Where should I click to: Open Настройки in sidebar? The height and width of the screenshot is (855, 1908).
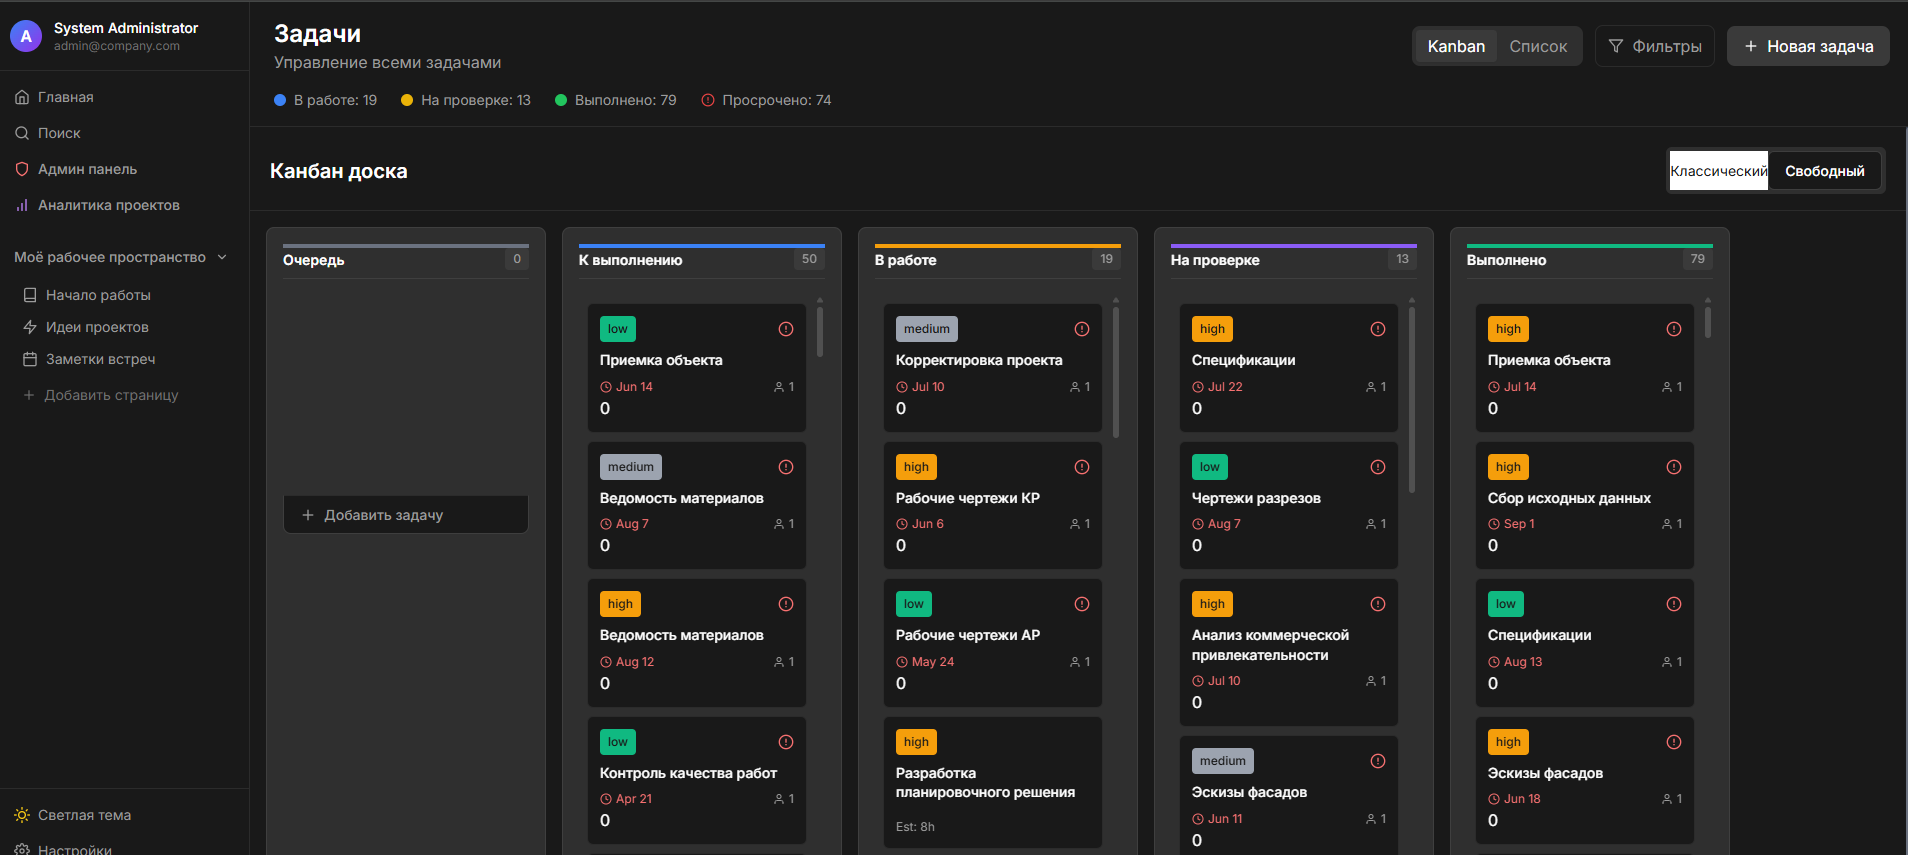click(75, 849)
